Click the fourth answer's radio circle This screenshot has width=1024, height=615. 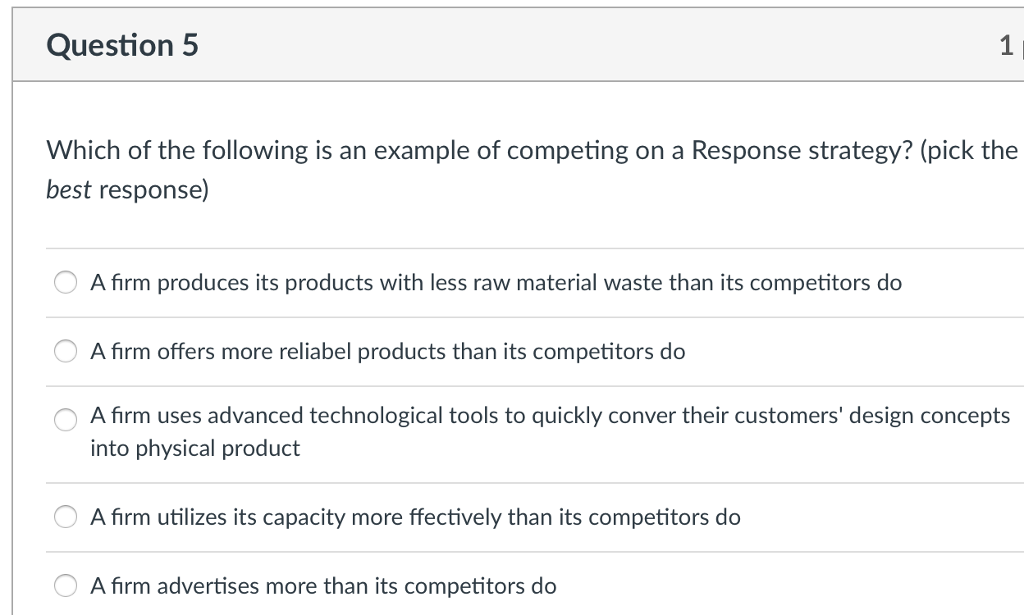[65, 517]
